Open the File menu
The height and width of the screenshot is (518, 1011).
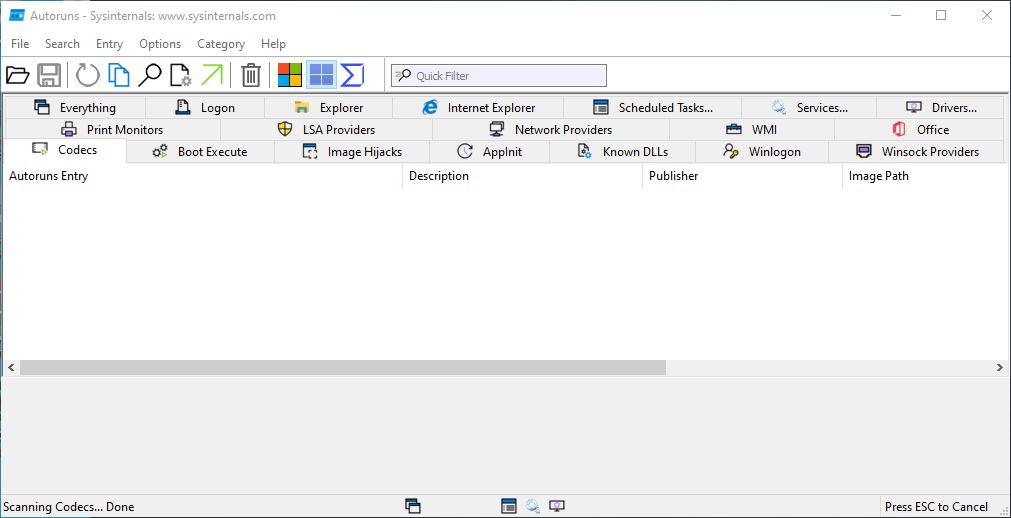pyautogui.click(x=20, y=44)
